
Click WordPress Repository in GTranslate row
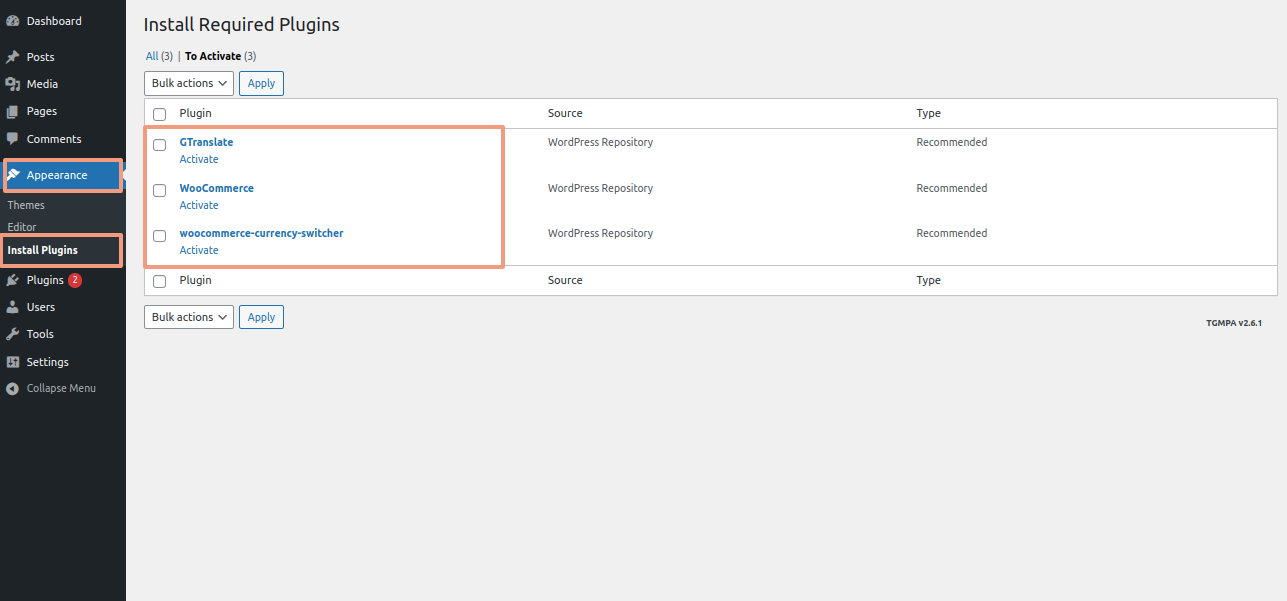[x=600, y=142]
